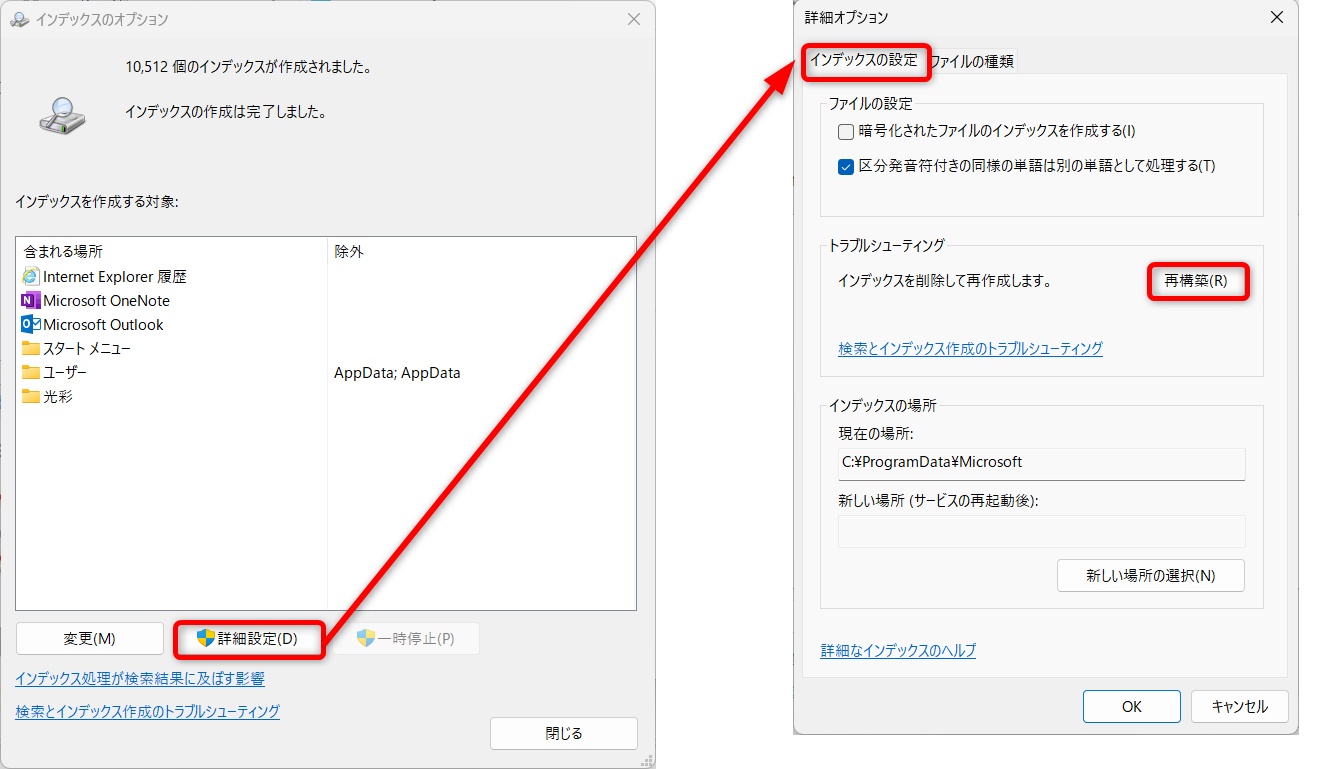This screenshot has height=769, width=1344.
Task: Click the 光彩 folder icon
Action: pyautogui.click(x=30, y=397)
